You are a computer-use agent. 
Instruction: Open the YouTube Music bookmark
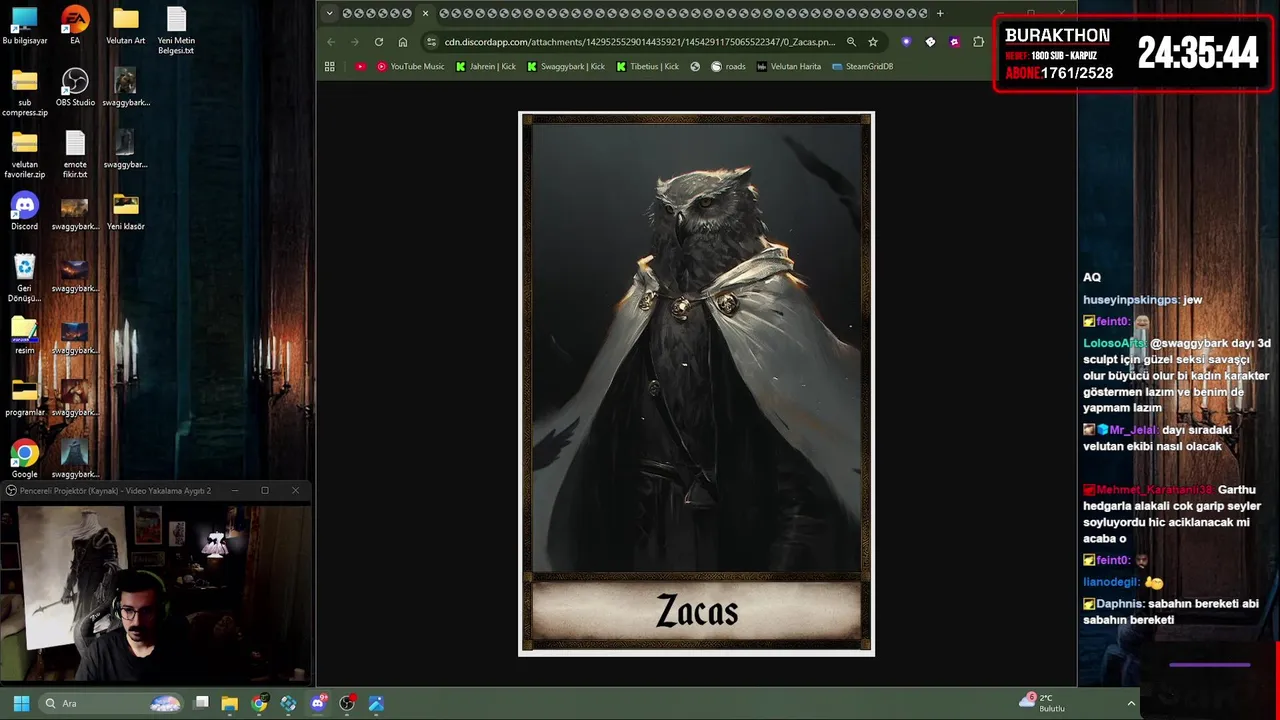[411, 66]
